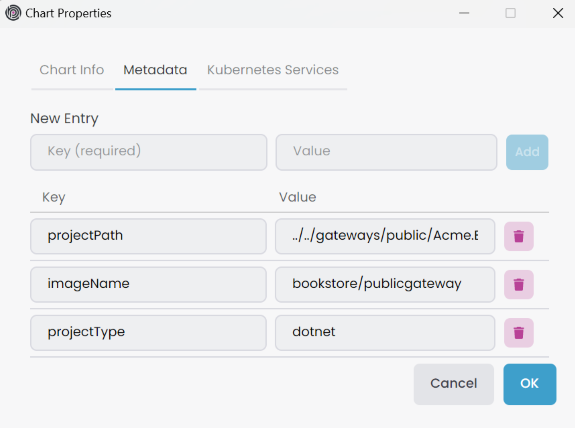Edit the imageName key field

(x=149, y=285)
